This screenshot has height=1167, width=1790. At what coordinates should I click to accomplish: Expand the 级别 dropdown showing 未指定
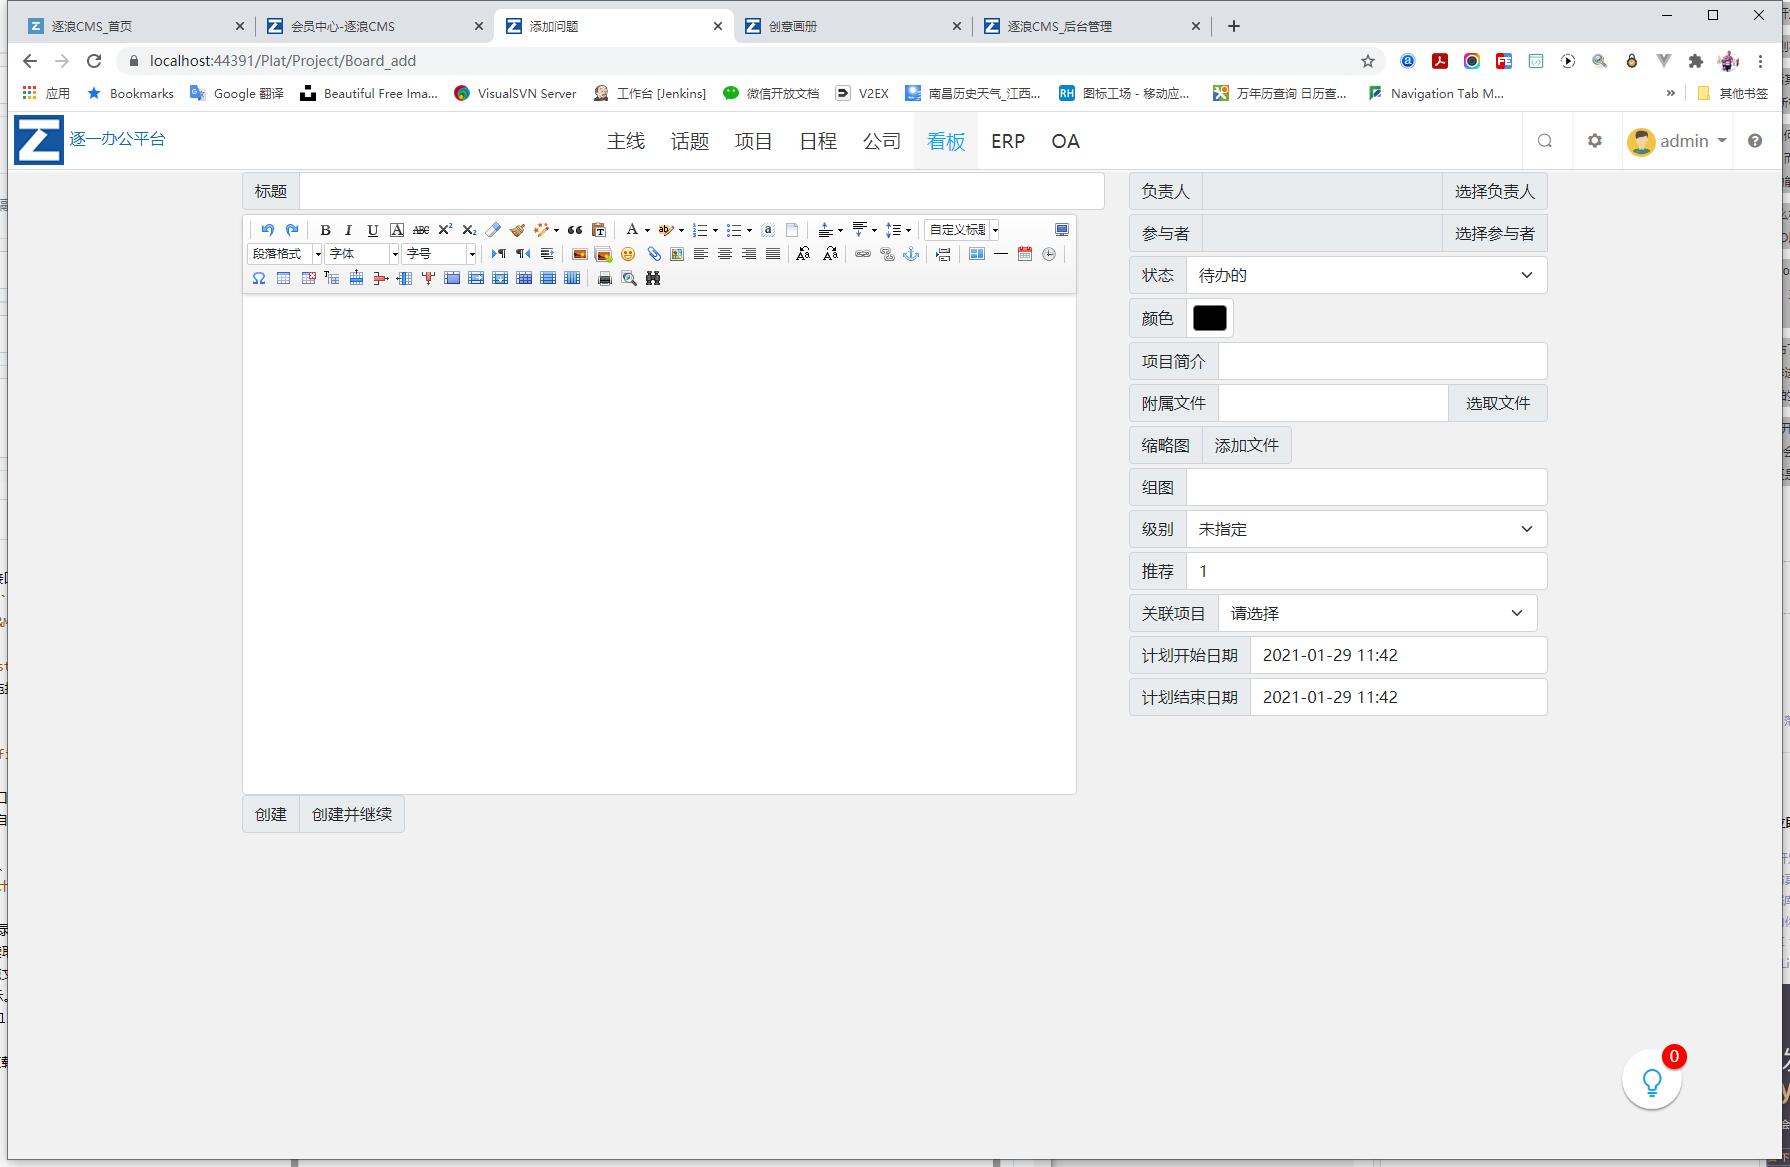(x=1366, y=528)
